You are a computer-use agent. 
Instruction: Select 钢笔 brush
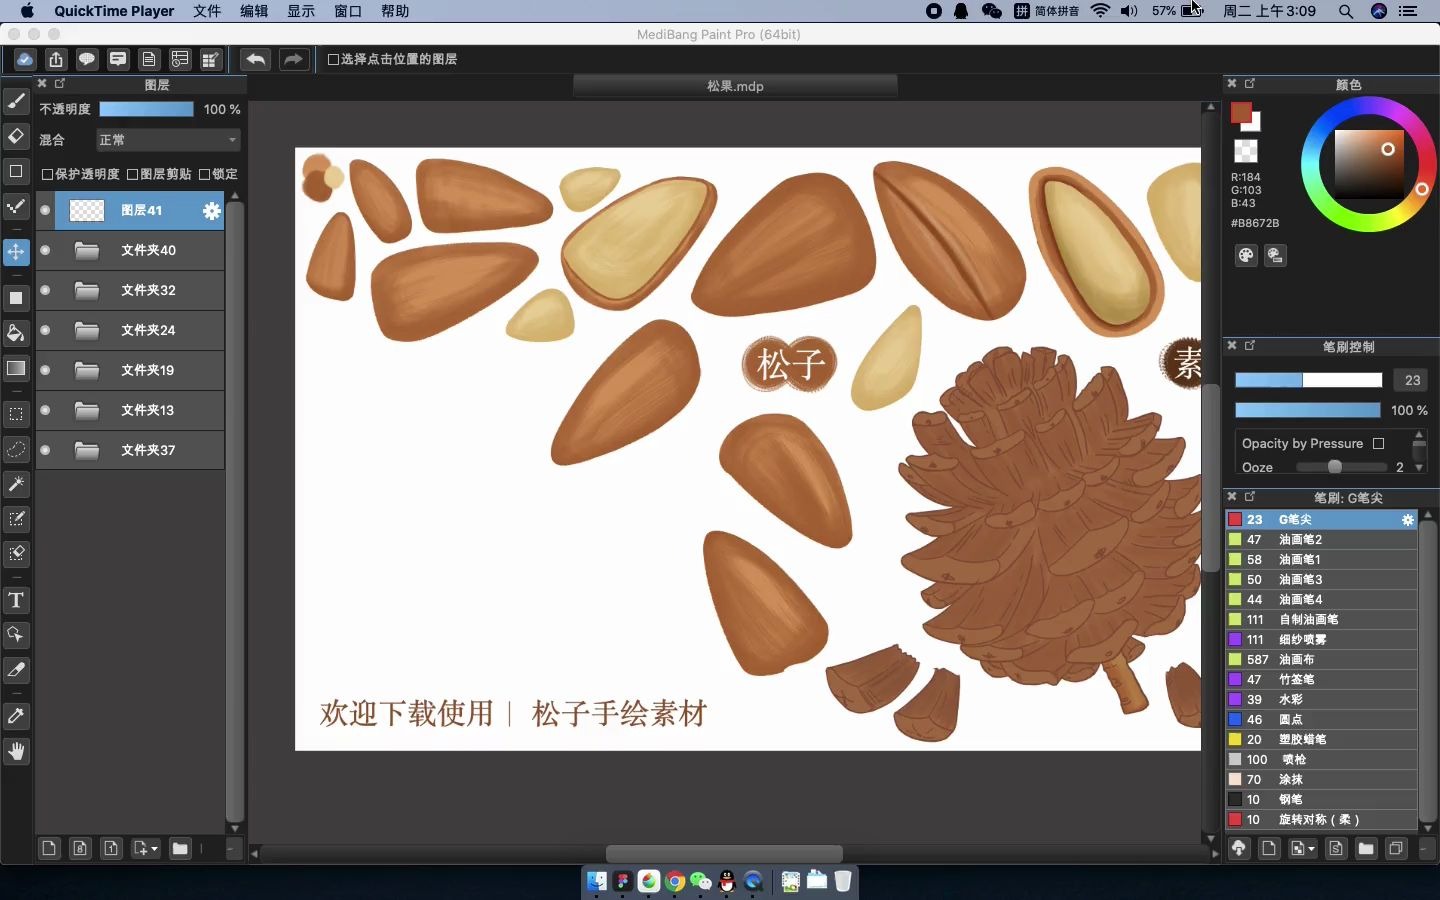[x=1321, y=799]
